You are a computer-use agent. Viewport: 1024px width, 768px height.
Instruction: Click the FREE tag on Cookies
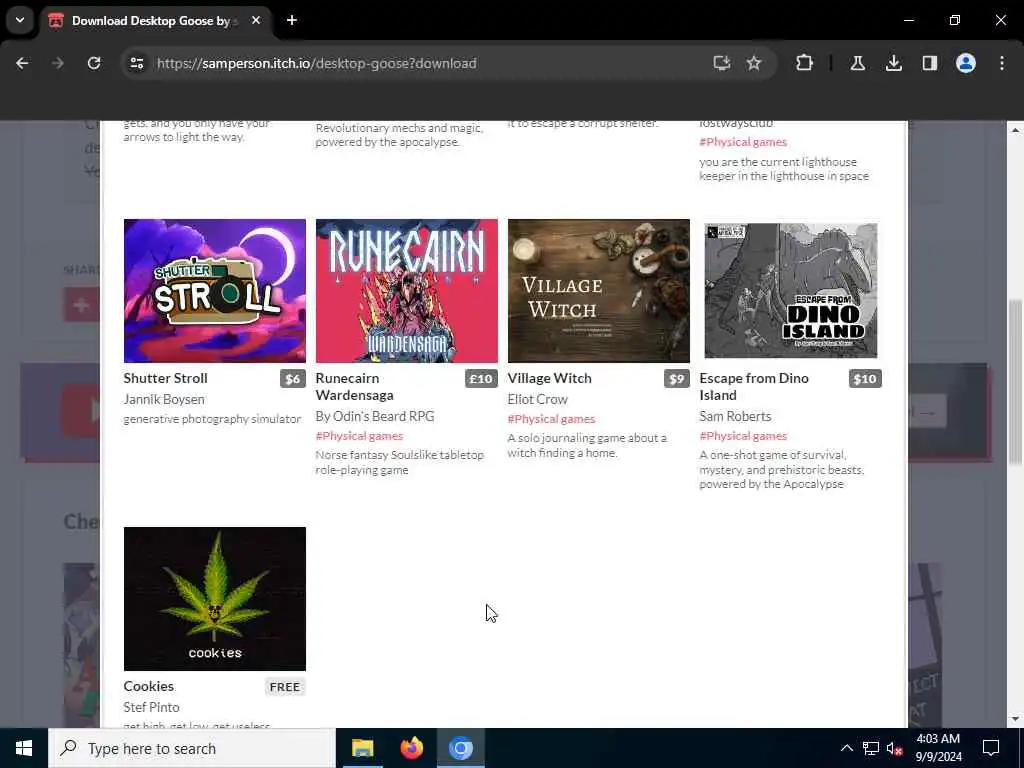[285, 687]
